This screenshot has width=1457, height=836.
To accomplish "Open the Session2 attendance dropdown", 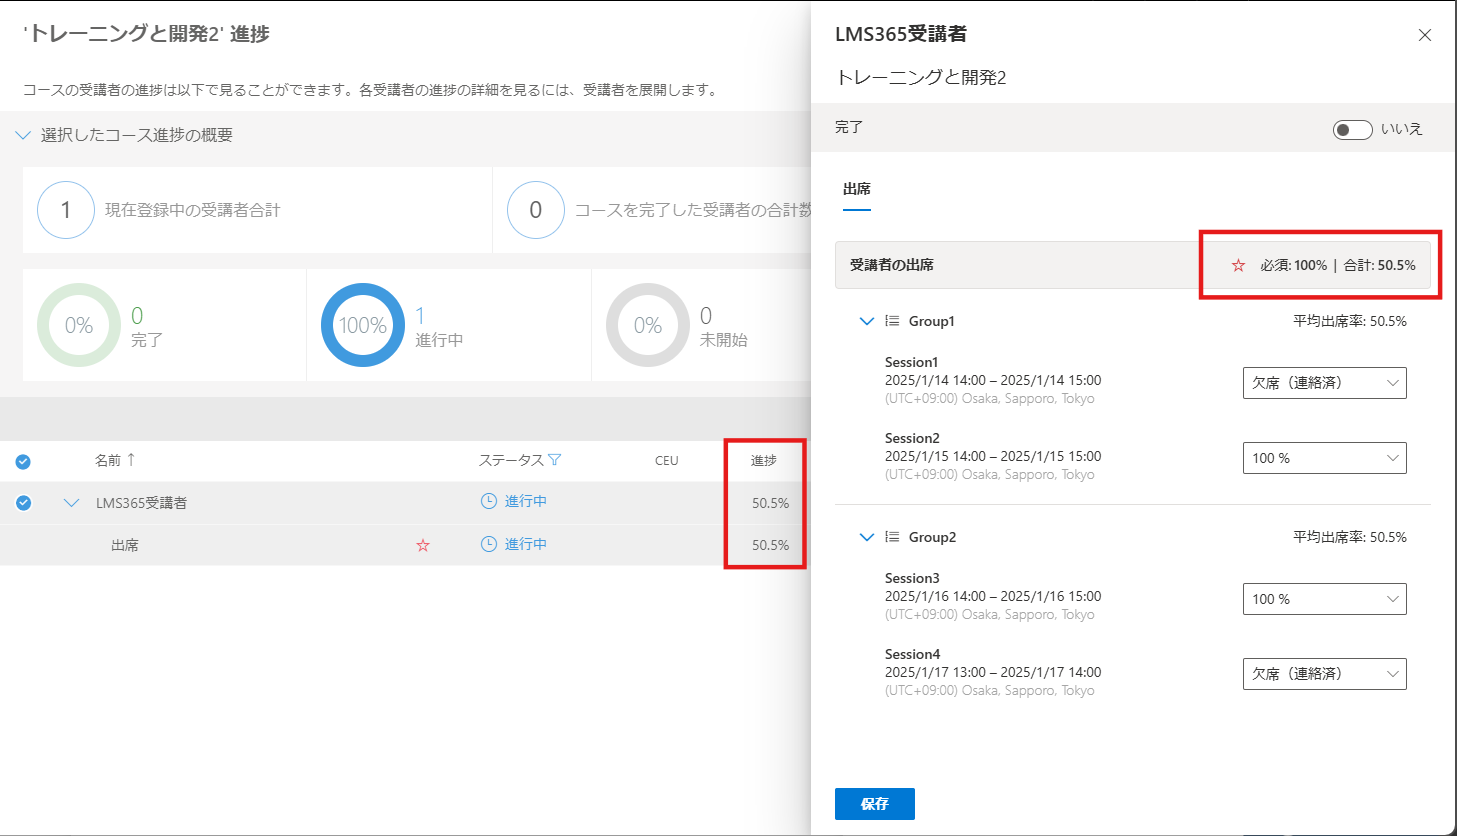I will 1325,458.
